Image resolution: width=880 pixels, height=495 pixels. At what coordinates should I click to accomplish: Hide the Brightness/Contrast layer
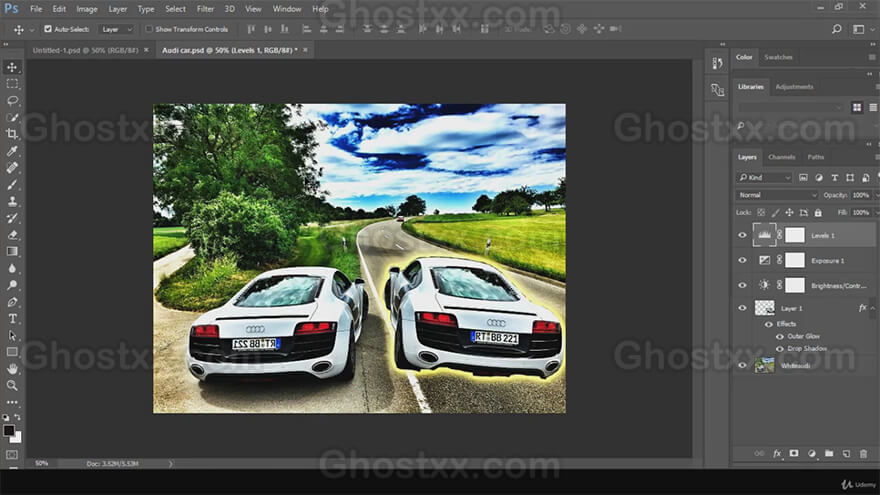742,285
